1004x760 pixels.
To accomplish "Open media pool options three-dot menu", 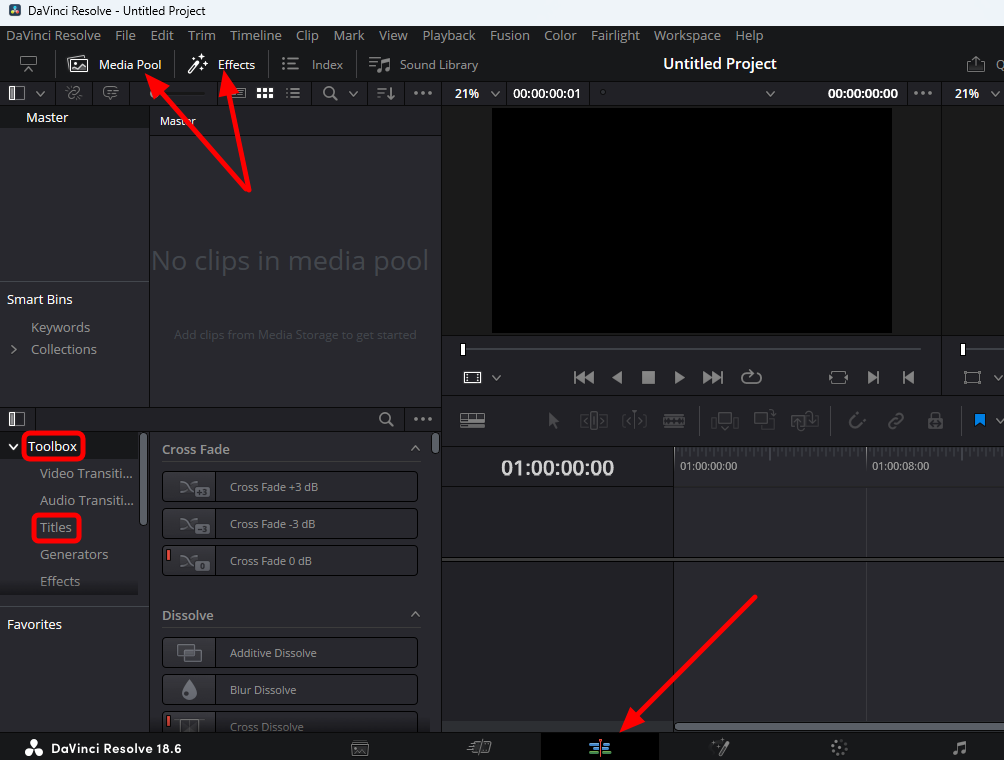I will [x=423, y=93].
